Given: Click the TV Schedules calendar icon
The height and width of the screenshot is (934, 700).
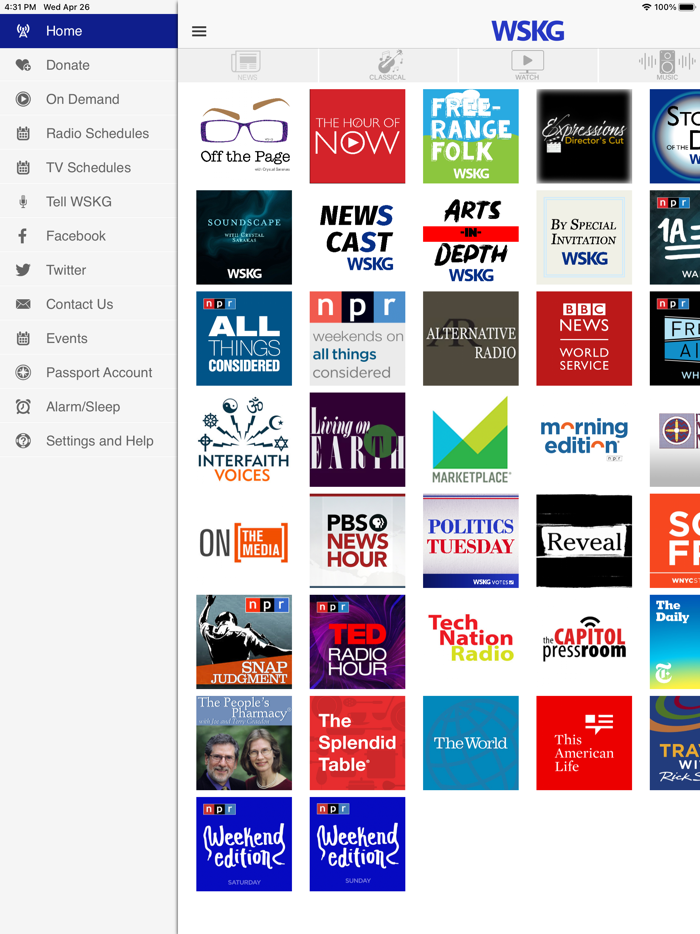Looking at the screenshot, I should [23, 167].
